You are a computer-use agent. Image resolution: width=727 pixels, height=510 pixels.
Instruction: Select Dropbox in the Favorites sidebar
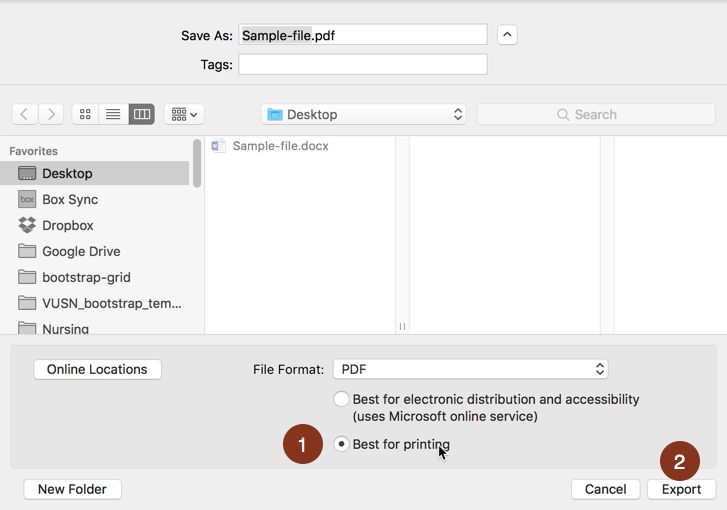[67, 225]
